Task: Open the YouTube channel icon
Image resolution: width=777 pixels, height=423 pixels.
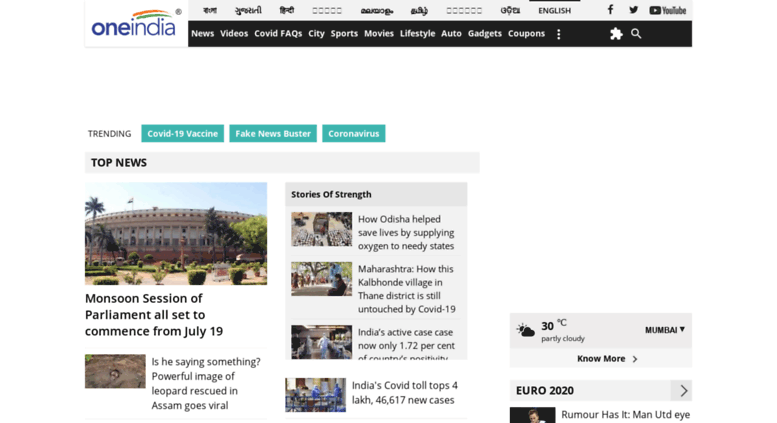Action: [x=667, y=10]
